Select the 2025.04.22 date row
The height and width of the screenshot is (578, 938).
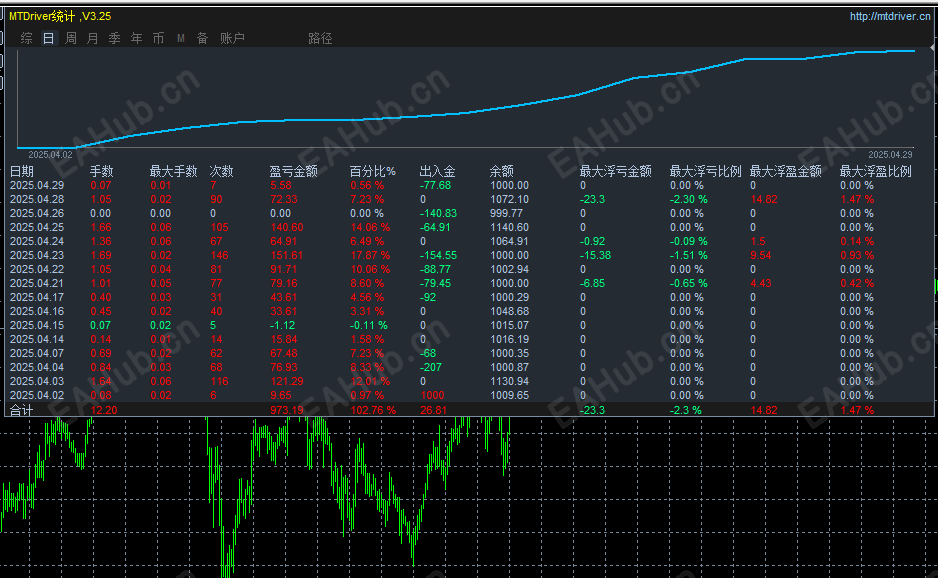click(36, 269)
